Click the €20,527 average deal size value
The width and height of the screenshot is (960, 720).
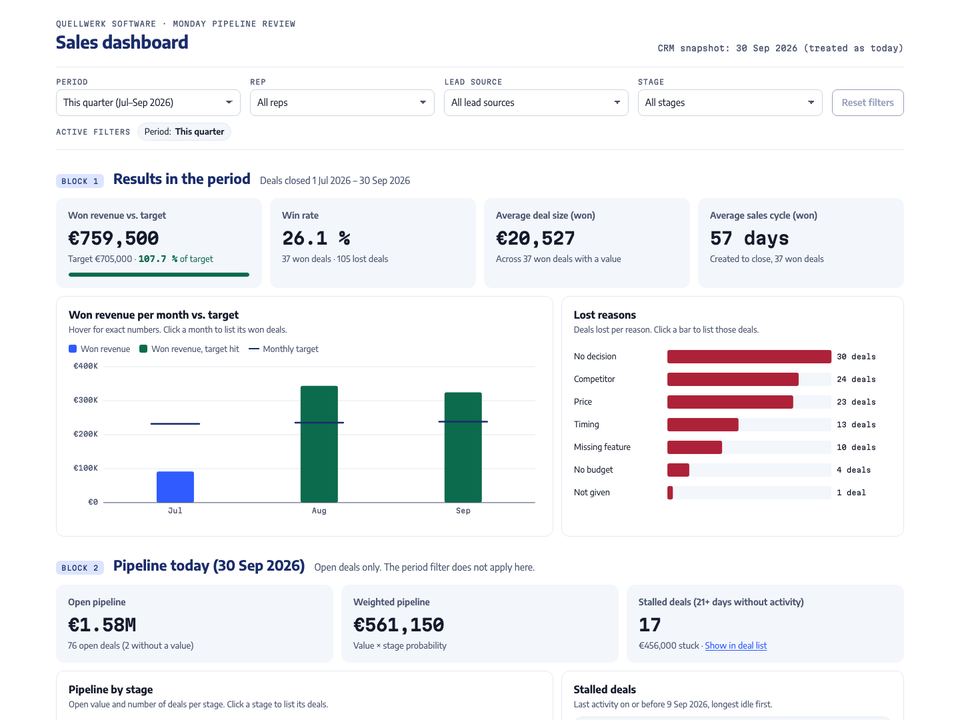point(535,238)
